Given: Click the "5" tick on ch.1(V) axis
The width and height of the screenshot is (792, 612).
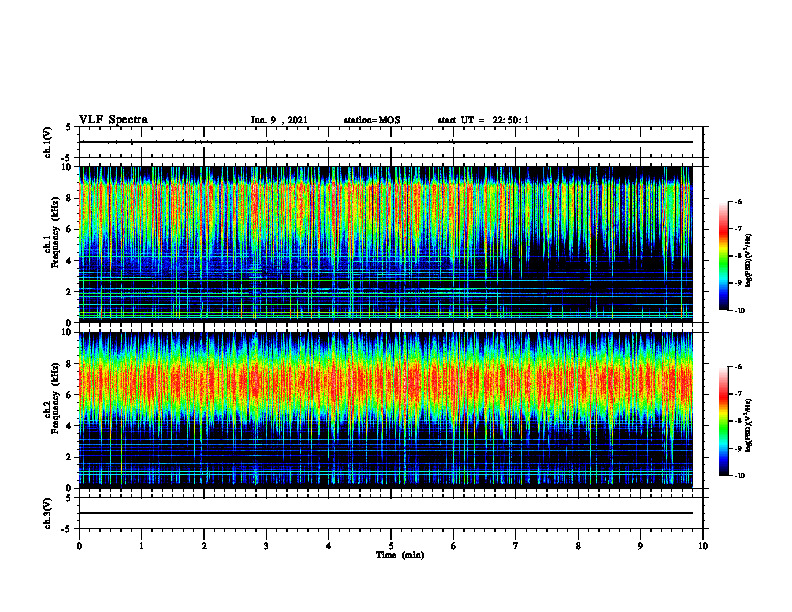Looking at the screenshot, I should pyautogui.click(x=69, y=127).
